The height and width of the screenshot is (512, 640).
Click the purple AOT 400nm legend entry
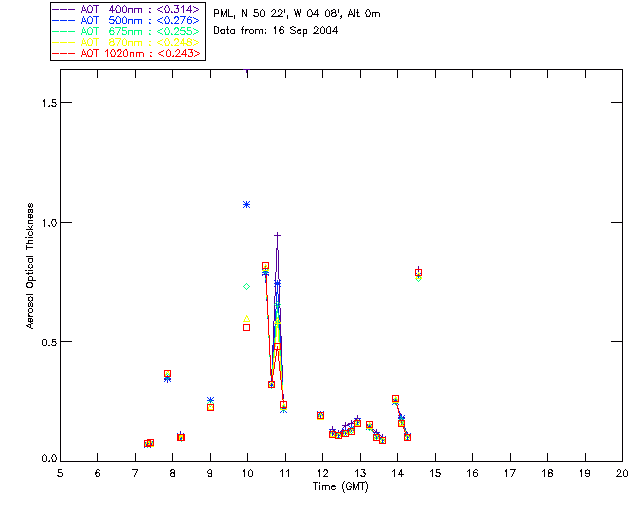[126, 9]
